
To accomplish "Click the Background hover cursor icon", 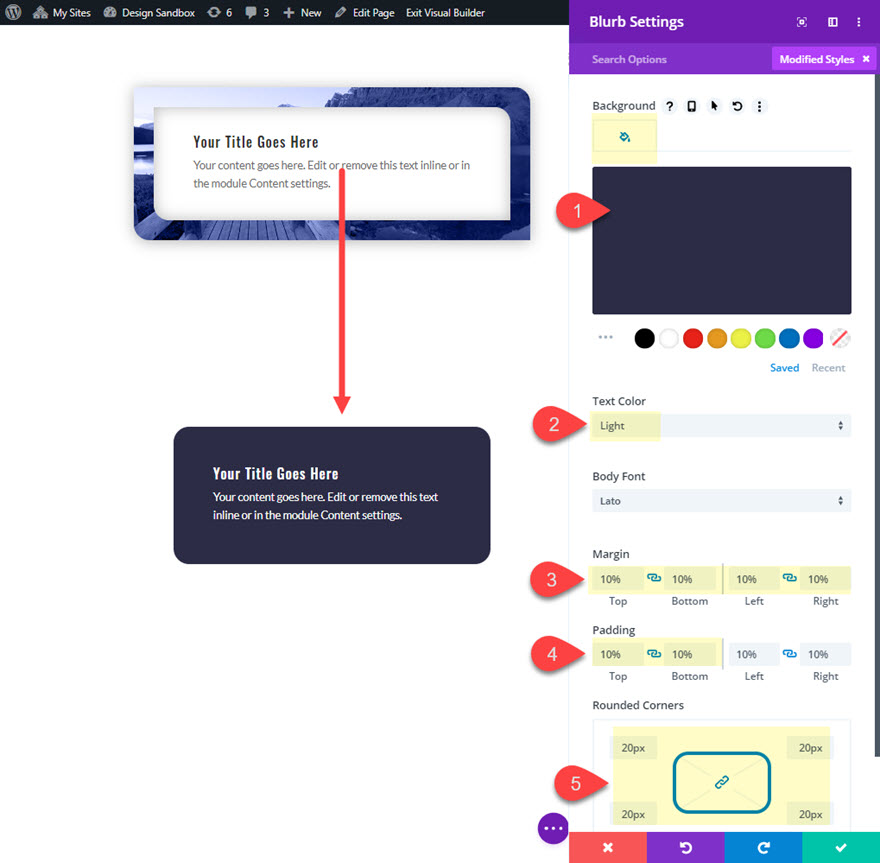I will click(714, 106).
